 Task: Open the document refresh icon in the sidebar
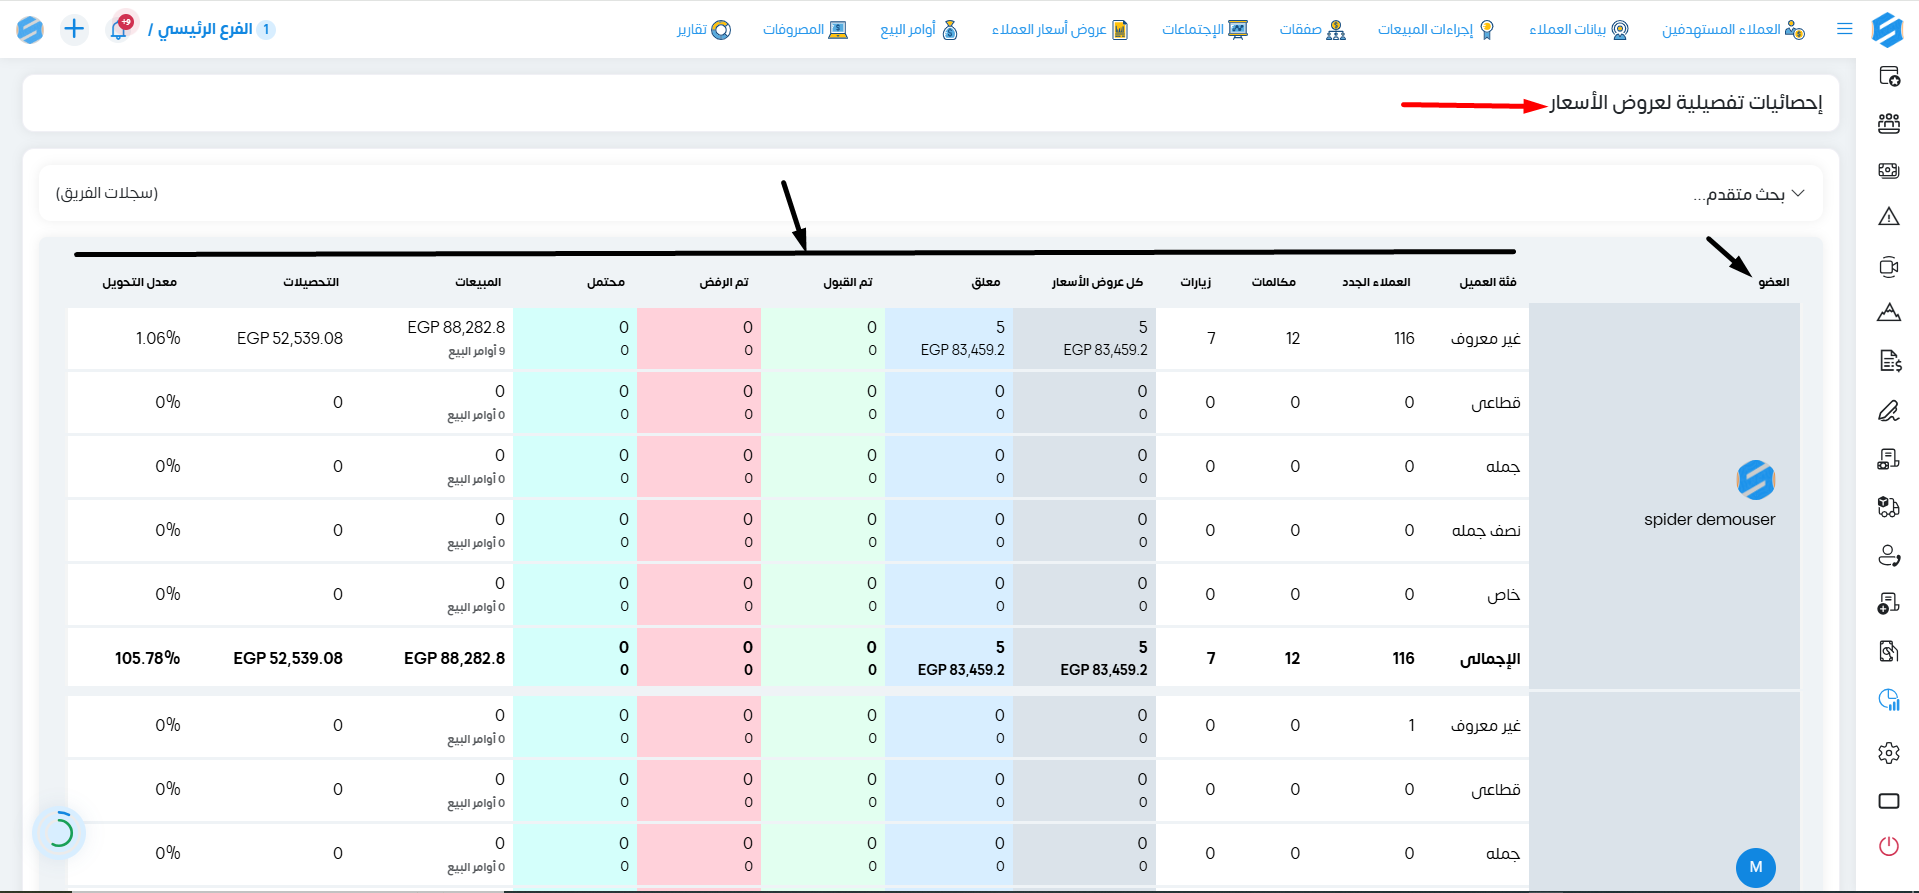[1889, 651]
